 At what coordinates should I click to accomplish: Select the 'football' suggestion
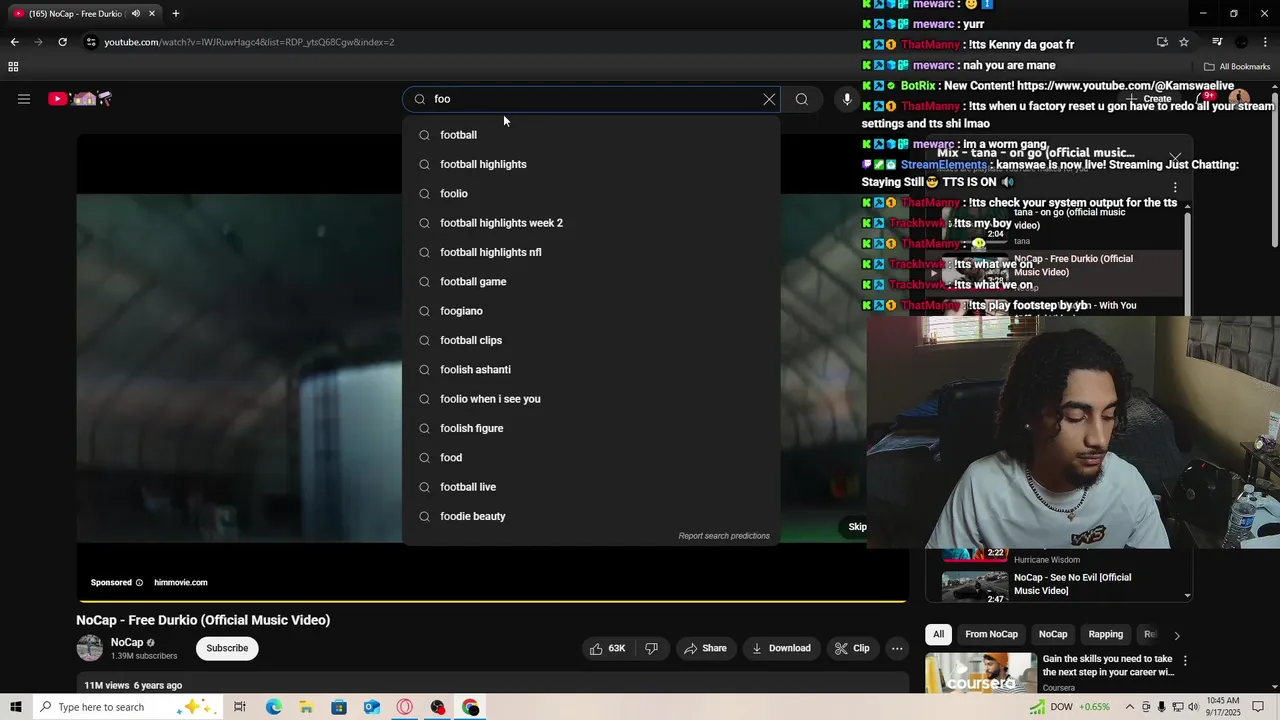(591, 135)
